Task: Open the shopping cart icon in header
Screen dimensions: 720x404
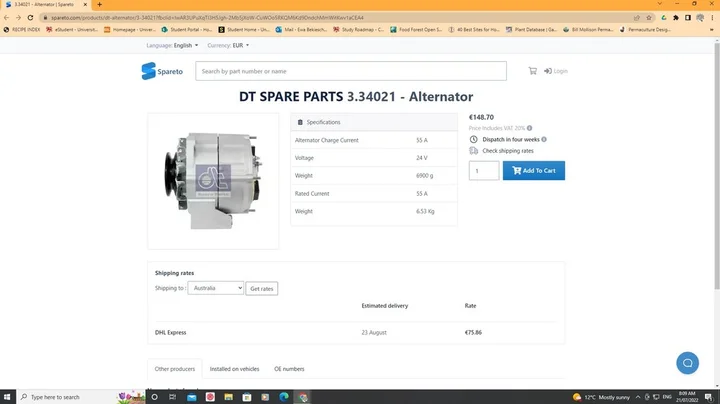Action: (x=533, y=71)
